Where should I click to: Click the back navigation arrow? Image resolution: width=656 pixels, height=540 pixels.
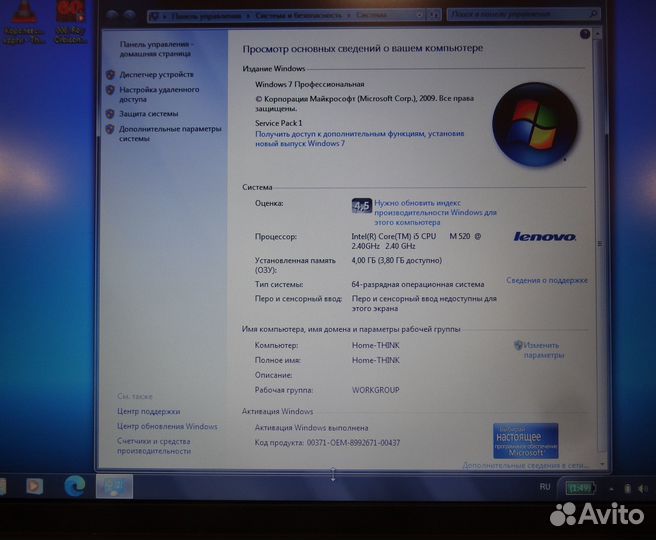(x=112, y=15)
